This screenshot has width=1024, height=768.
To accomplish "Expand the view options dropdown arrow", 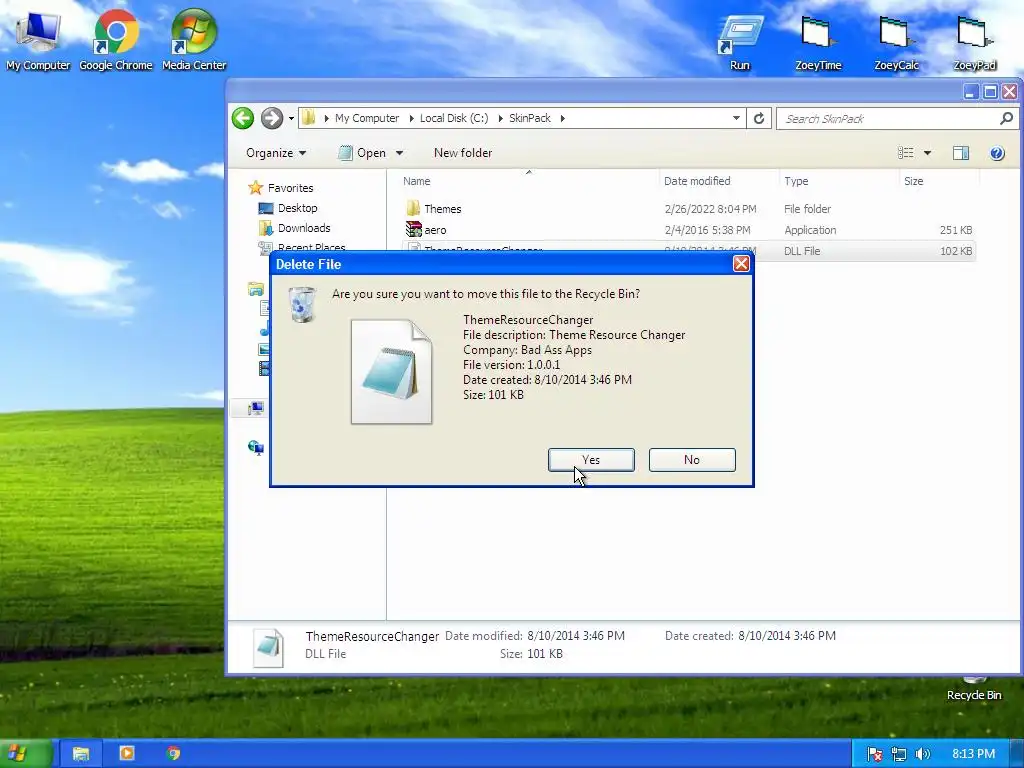I will pyautogui.click(x=927, y=153).
